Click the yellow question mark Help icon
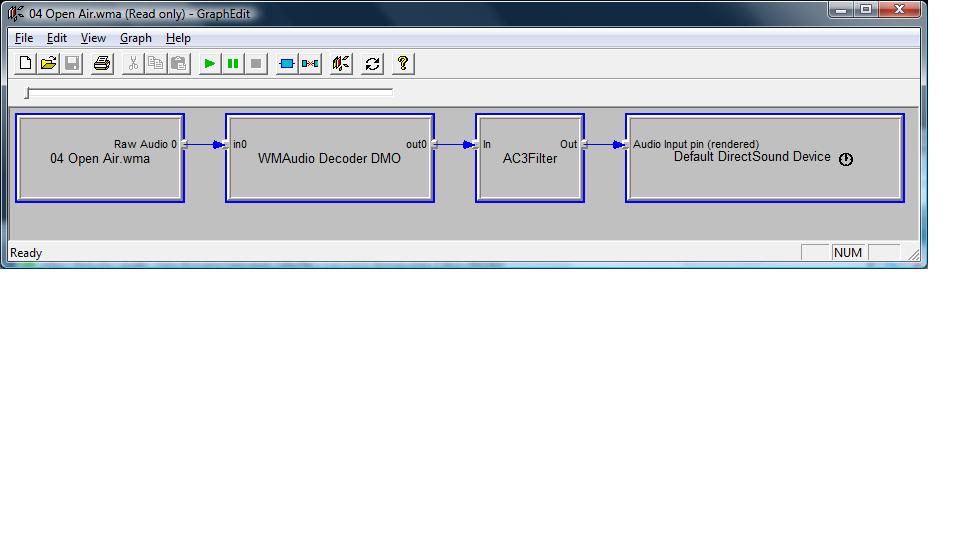The image size is (960, 540). (402, 63)
